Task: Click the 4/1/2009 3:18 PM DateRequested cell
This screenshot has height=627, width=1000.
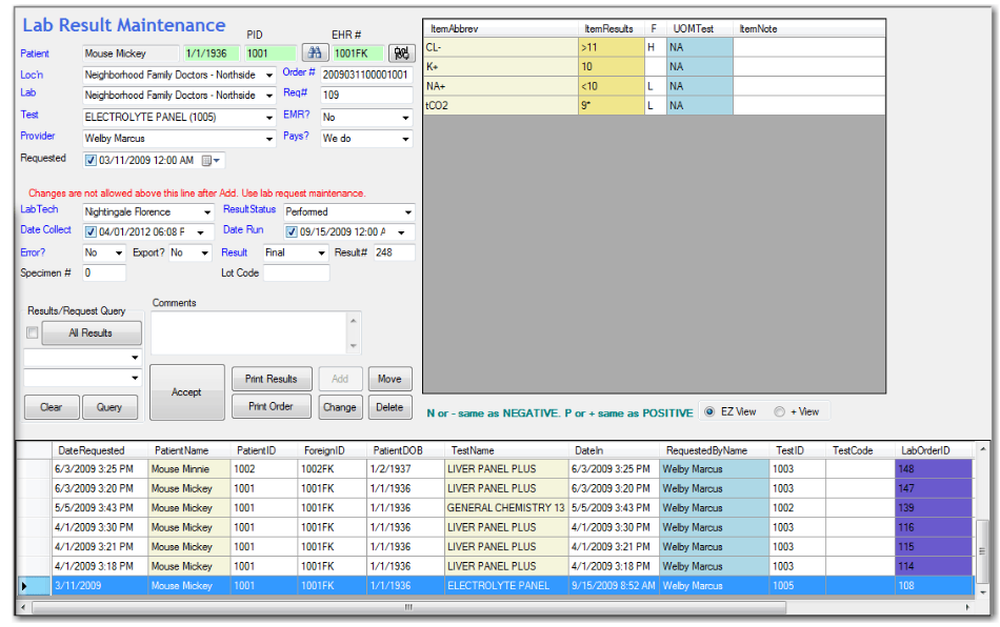Action: 99,566
